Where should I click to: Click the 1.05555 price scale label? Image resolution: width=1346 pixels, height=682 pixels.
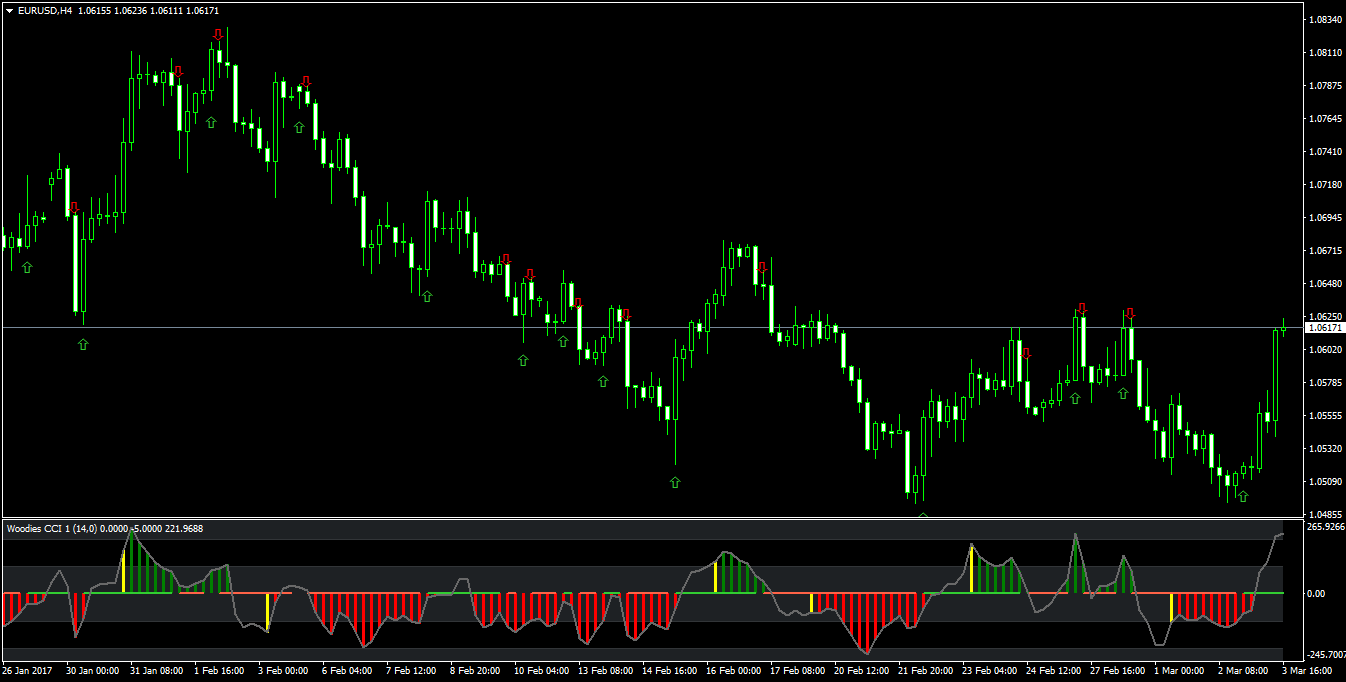(x=1325, y=416)
